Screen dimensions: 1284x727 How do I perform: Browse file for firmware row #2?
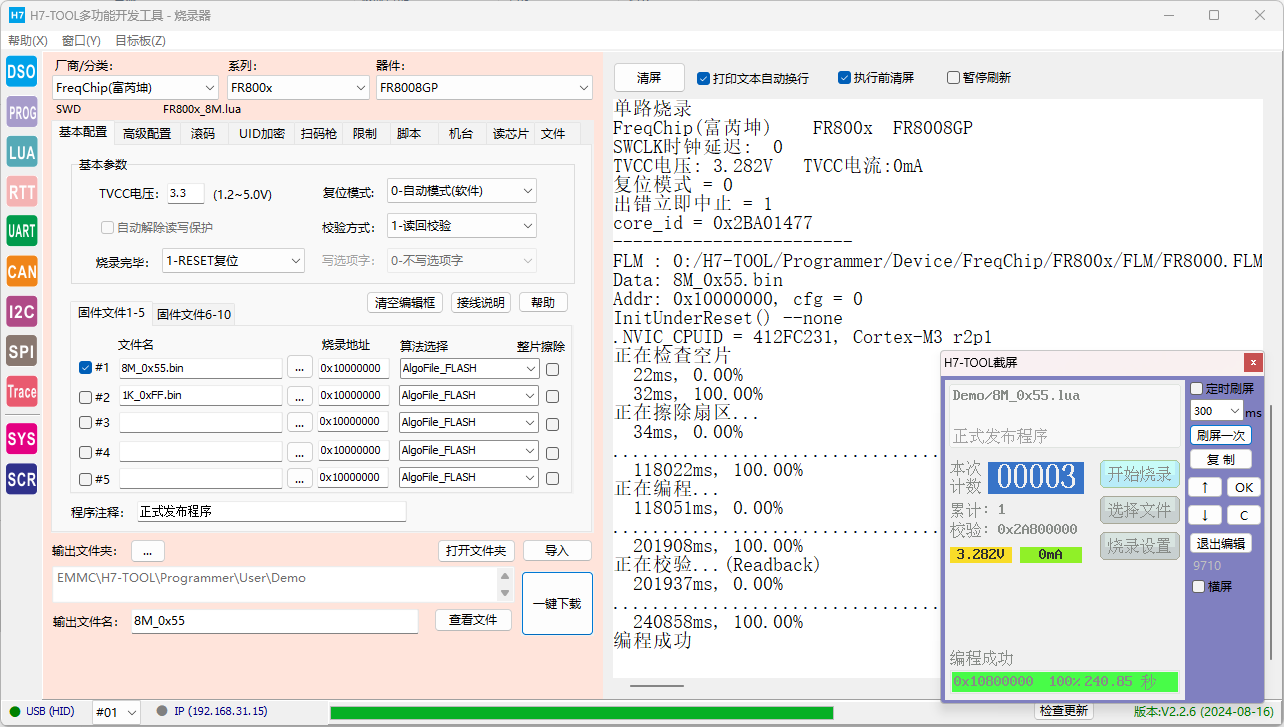tap(300, 395)
